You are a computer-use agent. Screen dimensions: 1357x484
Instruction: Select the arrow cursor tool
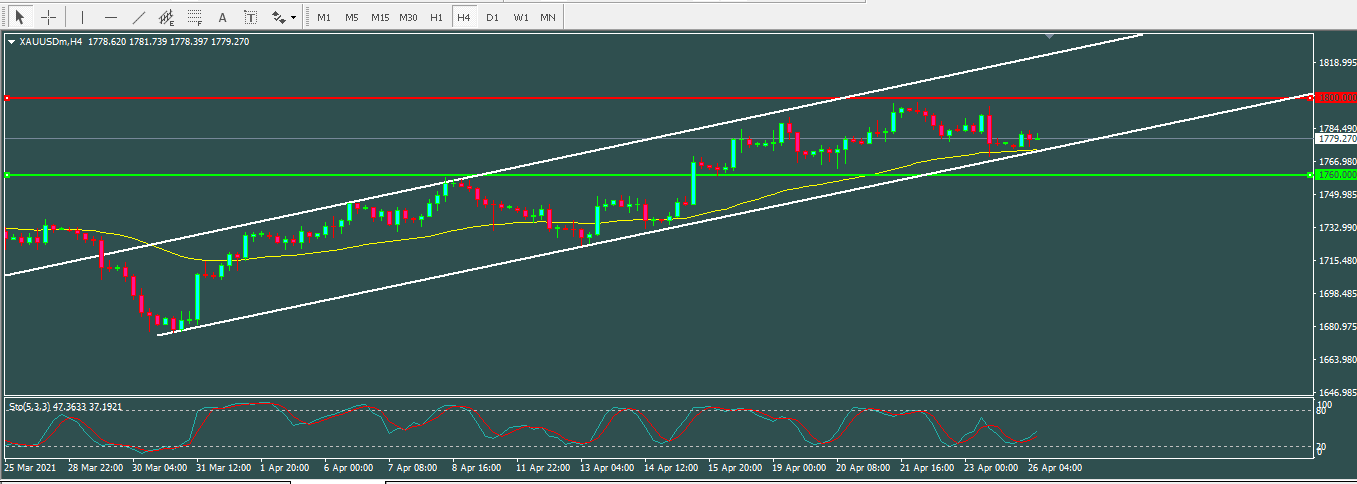[x=18, y=17]
